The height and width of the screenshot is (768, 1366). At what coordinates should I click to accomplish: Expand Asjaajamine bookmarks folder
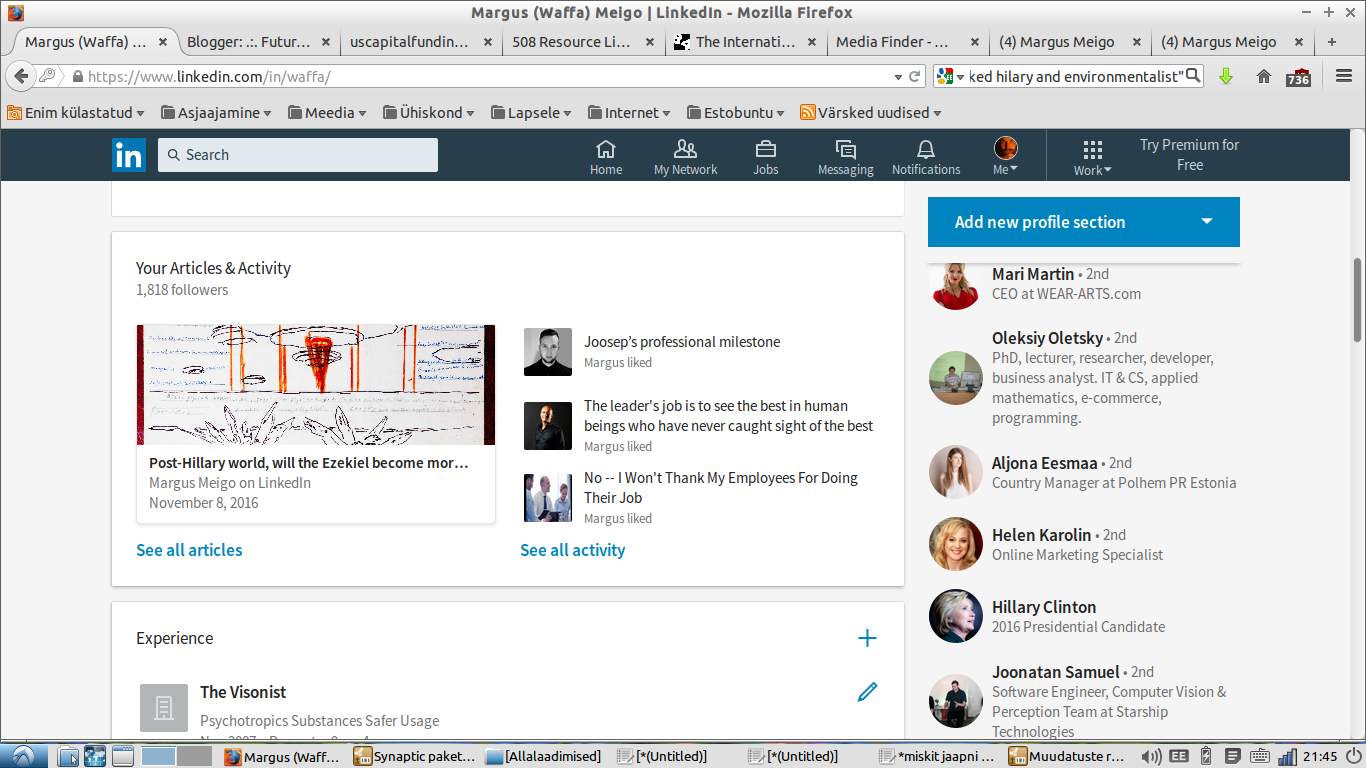tap(216, 113)
